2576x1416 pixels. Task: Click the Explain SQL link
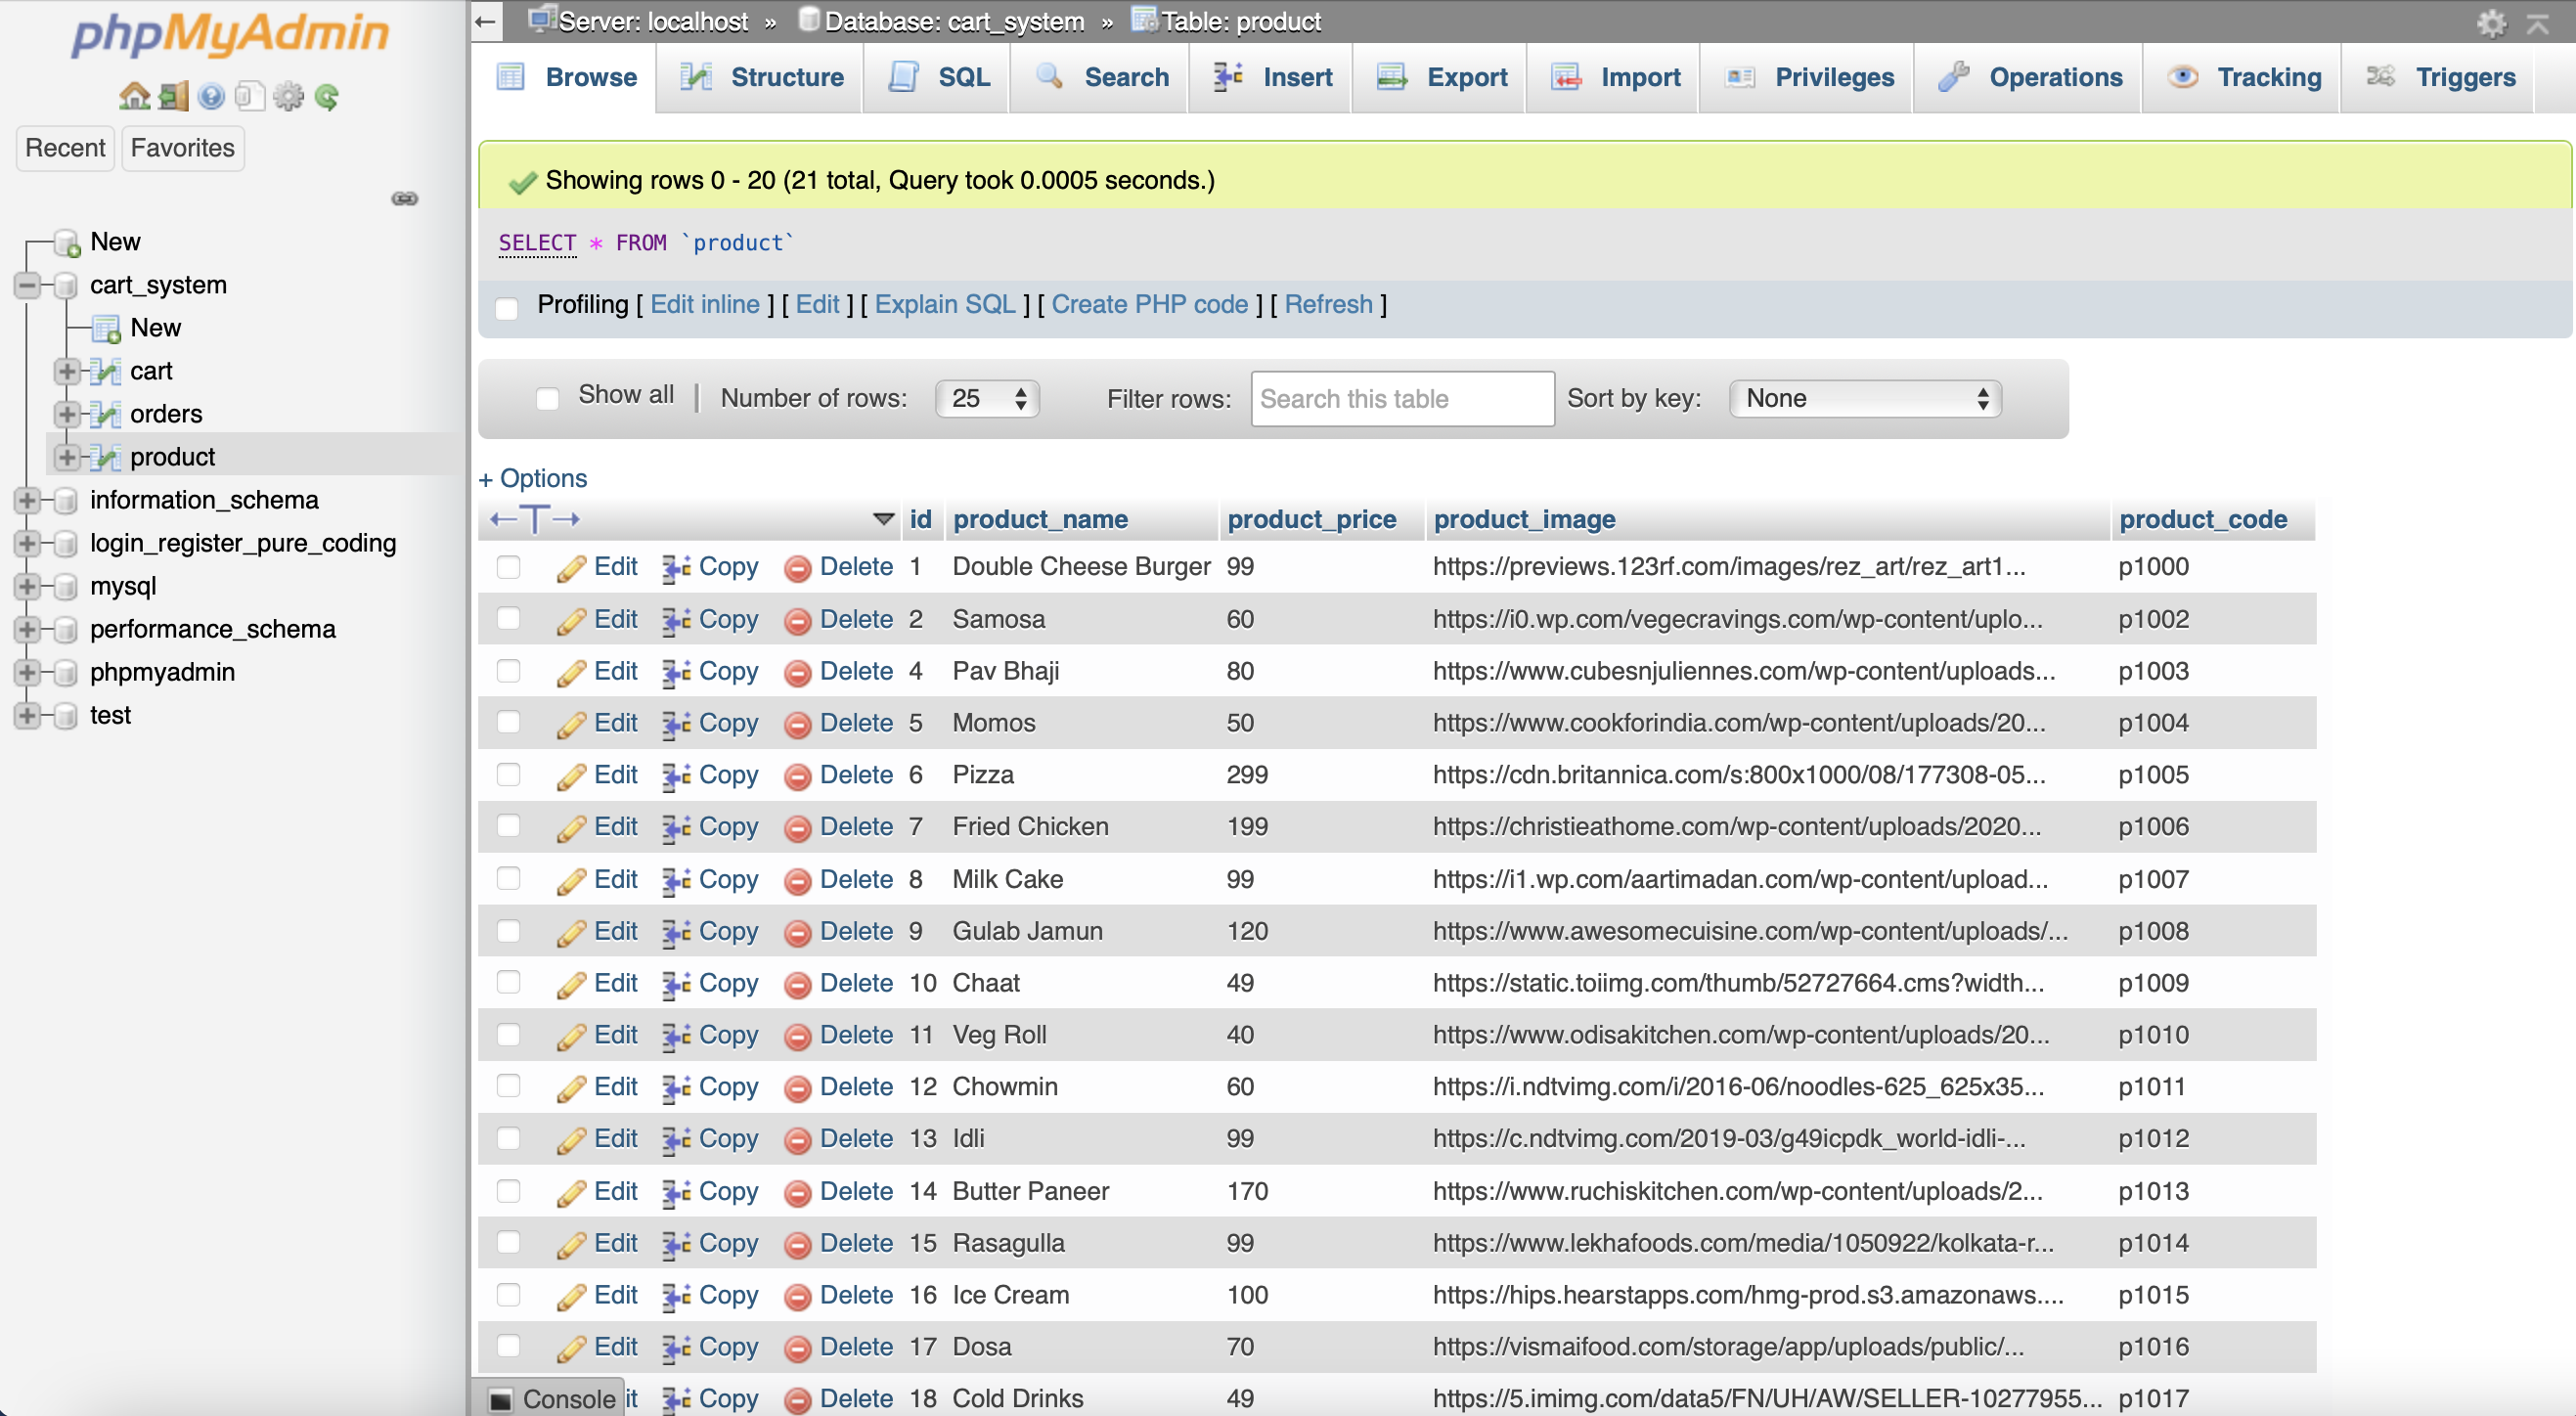pos(944,304)
